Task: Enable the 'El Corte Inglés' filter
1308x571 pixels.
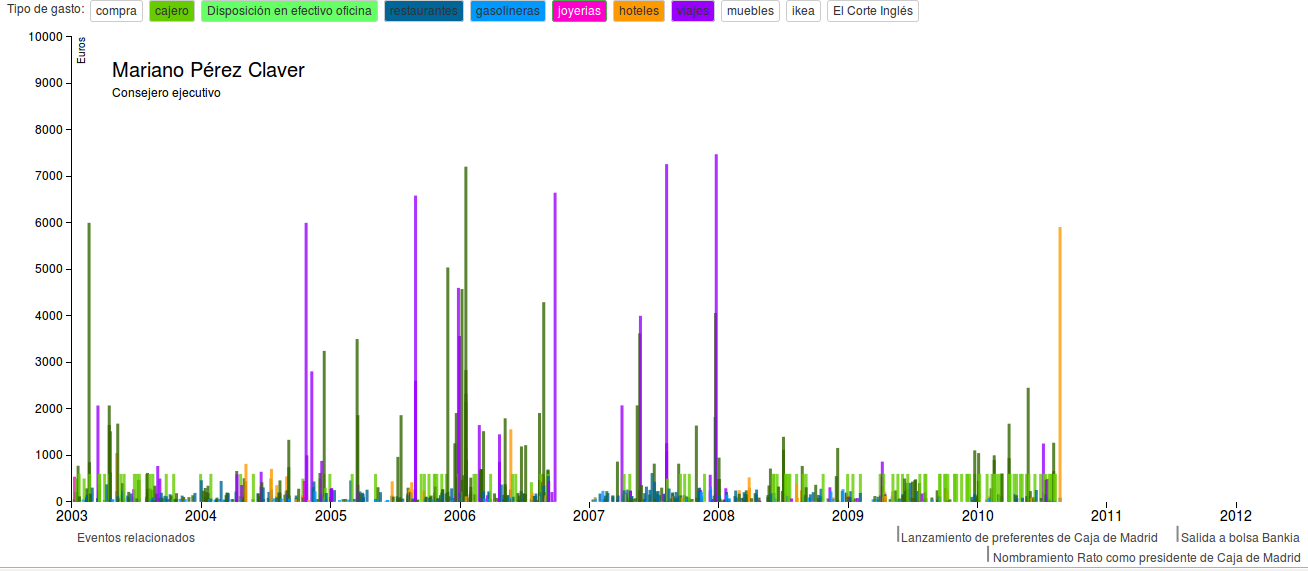Action: pyautogui.click(x=872, y=11)
